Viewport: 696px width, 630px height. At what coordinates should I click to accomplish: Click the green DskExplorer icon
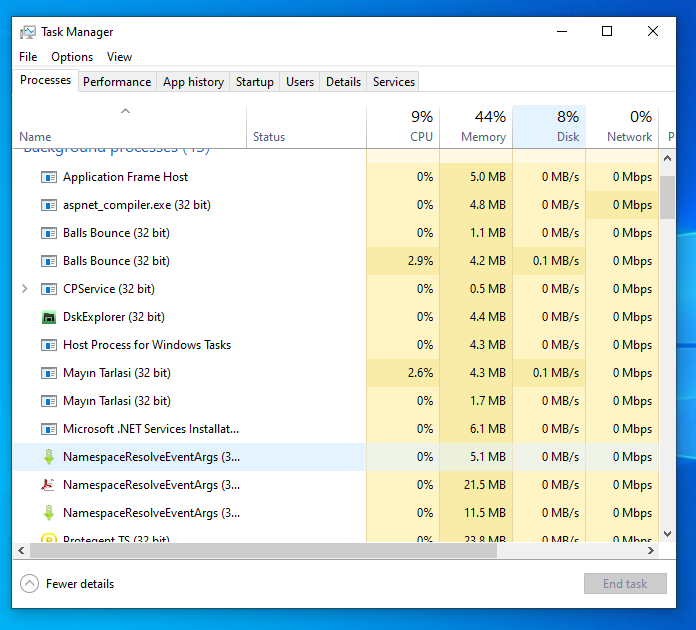click(x=49, y=317)
